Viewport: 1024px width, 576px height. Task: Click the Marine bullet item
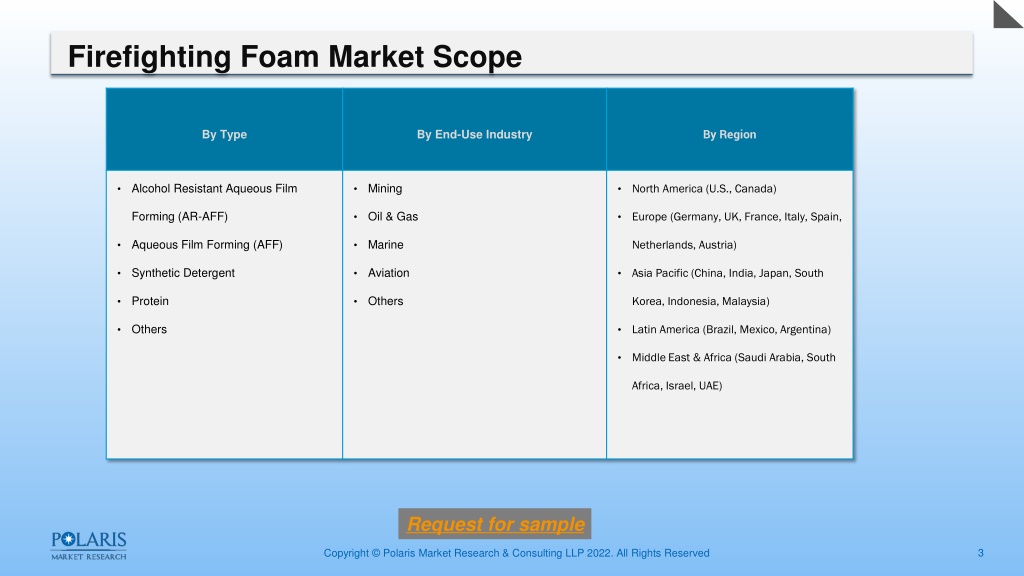385,245
